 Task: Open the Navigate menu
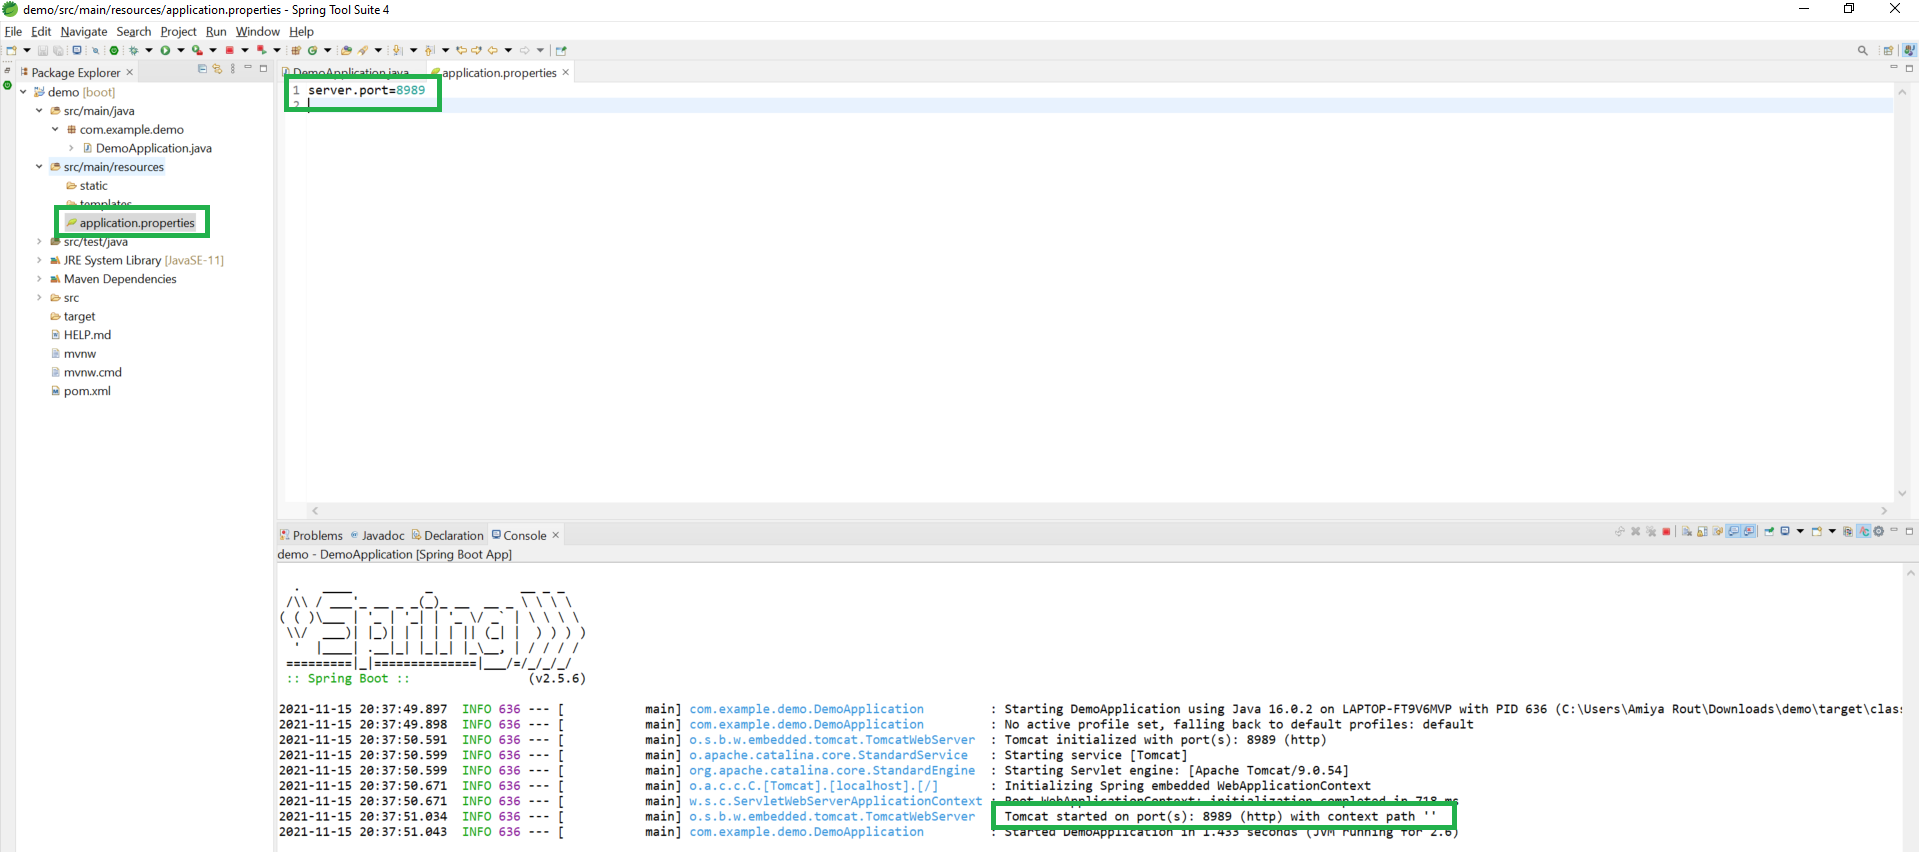84,31
